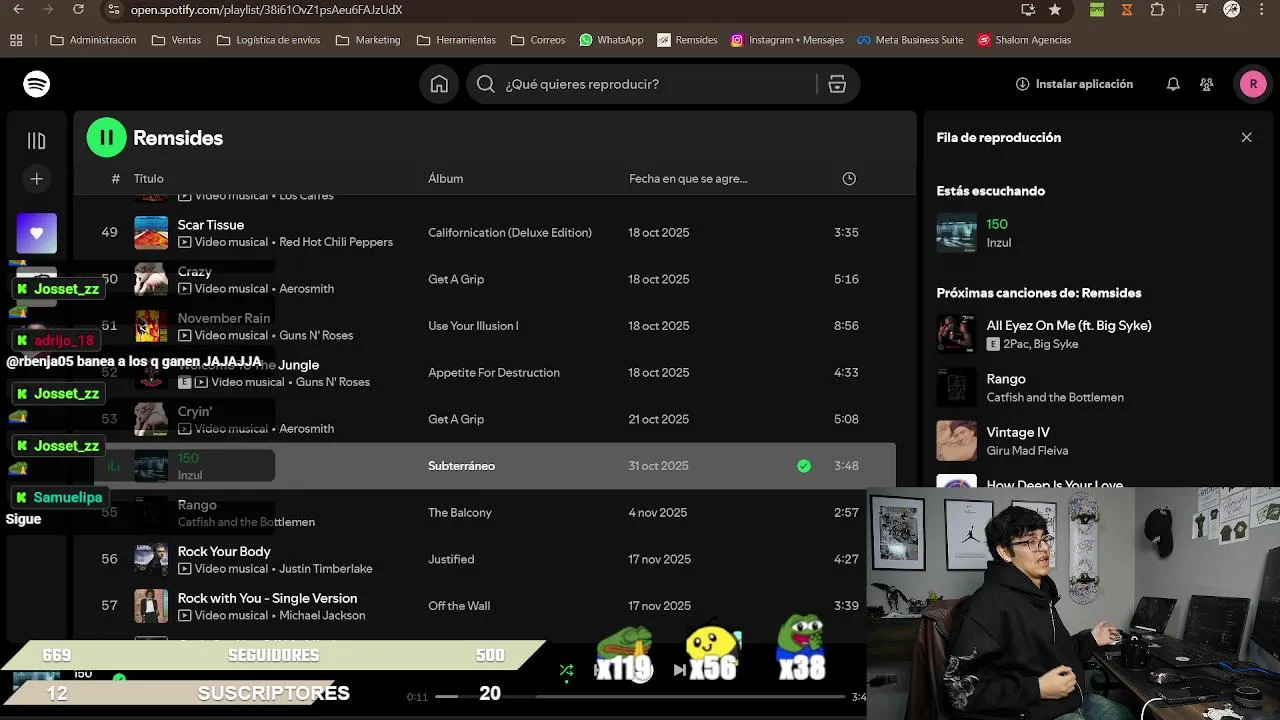Open the pink R account menu
The height and width of the screenshot is (720, 1280).
pos(1253,84)
